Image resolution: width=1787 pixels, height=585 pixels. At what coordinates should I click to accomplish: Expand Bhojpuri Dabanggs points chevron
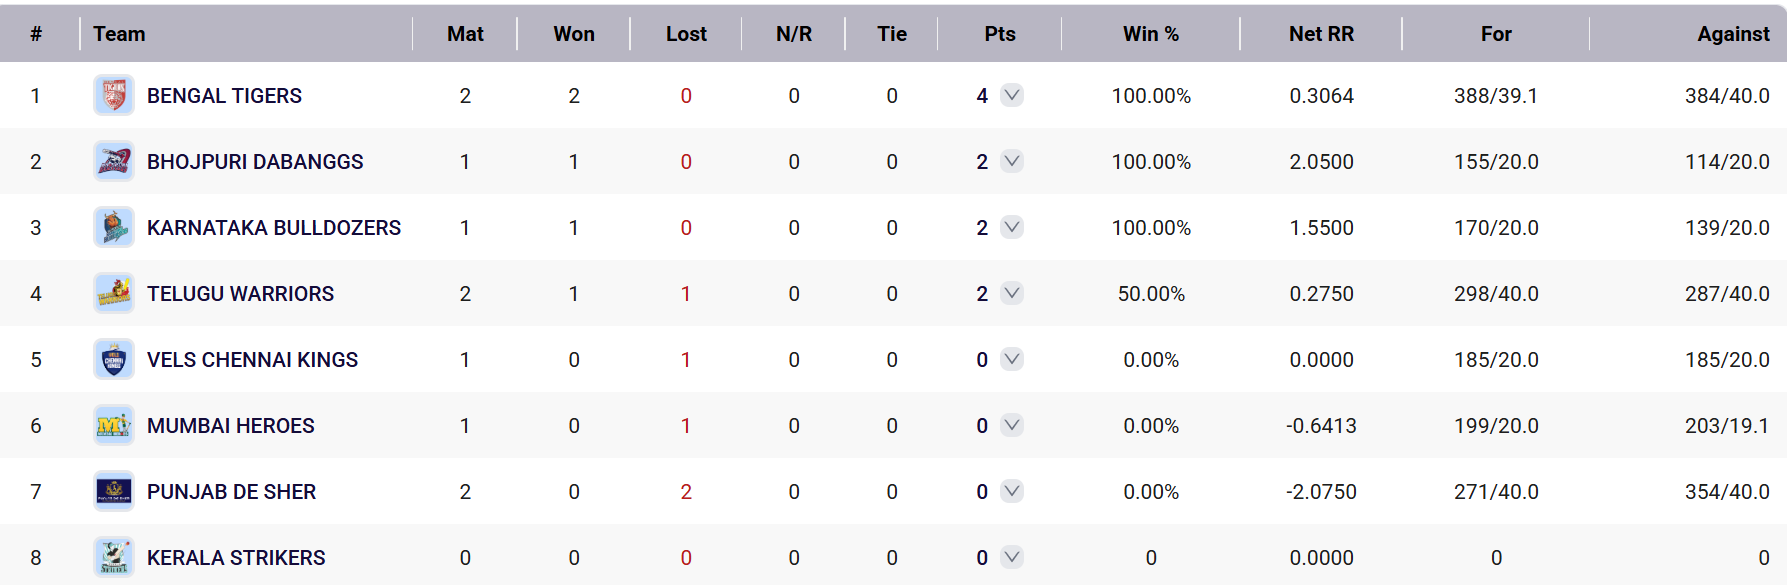[x=1012, y=162]
